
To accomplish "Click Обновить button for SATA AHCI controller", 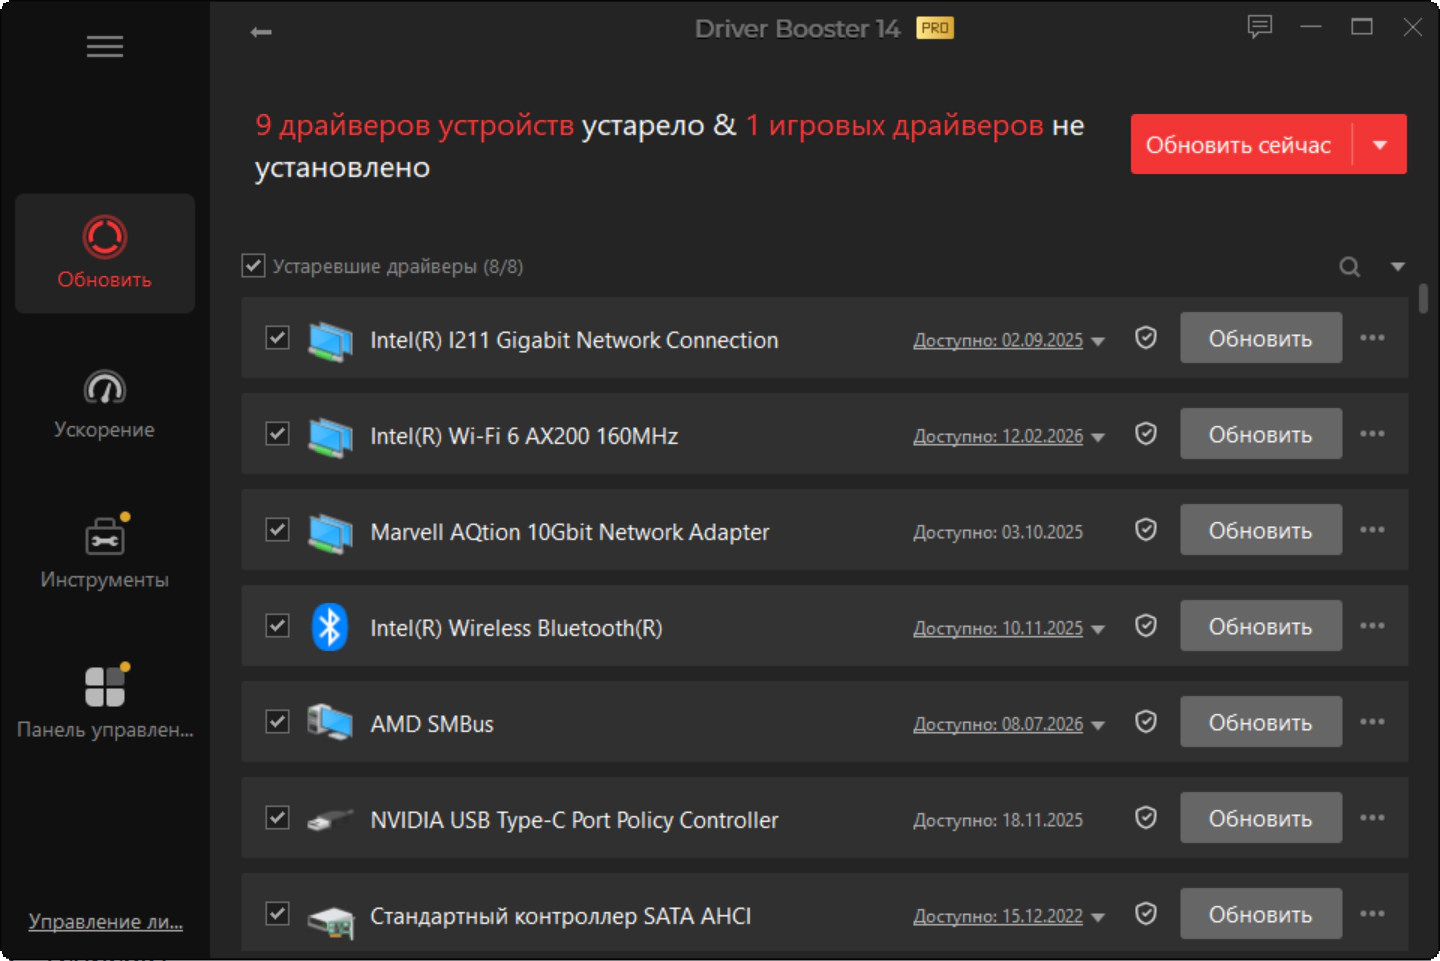I will point(1261,914).
